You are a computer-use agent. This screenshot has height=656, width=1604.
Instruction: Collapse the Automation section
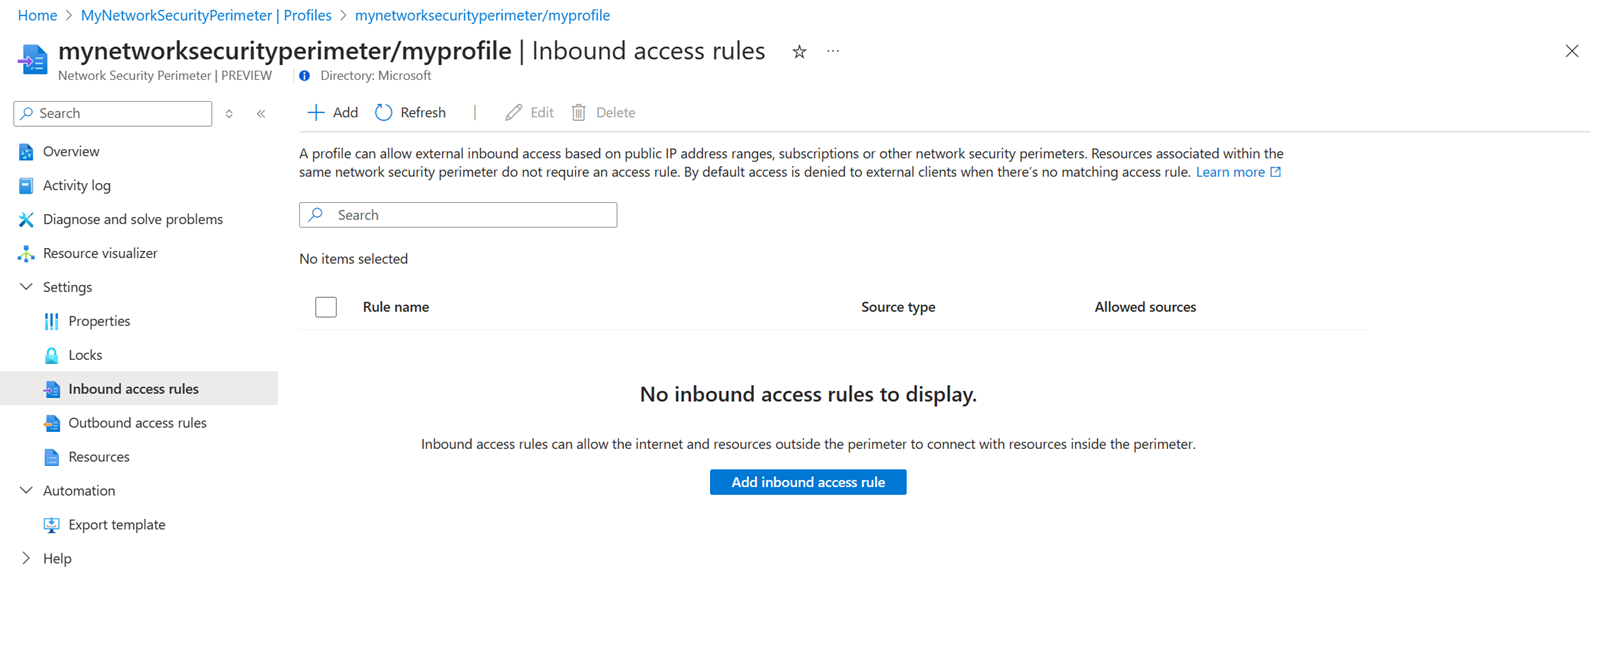click(x=27, y=491)
